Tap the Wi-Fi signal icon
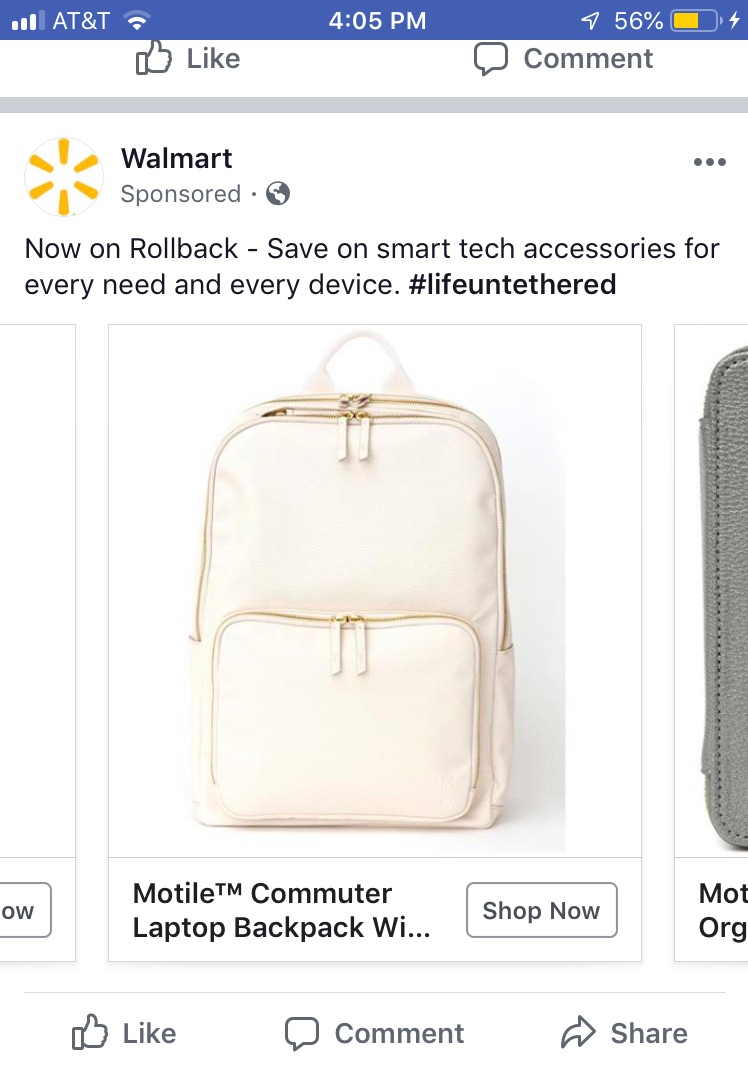The height and width of the screenshot is (1071, 748). [x=136, y=20]
